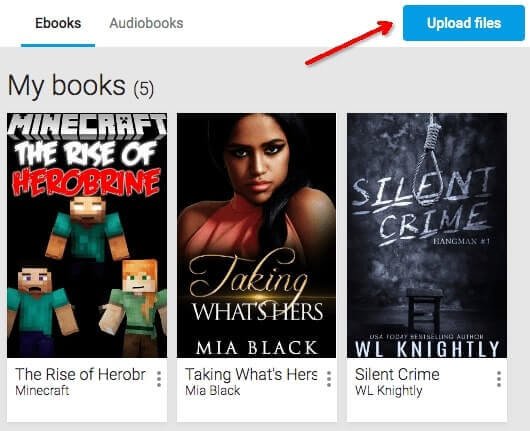Select the author label Minecraft
Image resolution: width=530 pixels, height=431 pixels.
coord(42,391)
